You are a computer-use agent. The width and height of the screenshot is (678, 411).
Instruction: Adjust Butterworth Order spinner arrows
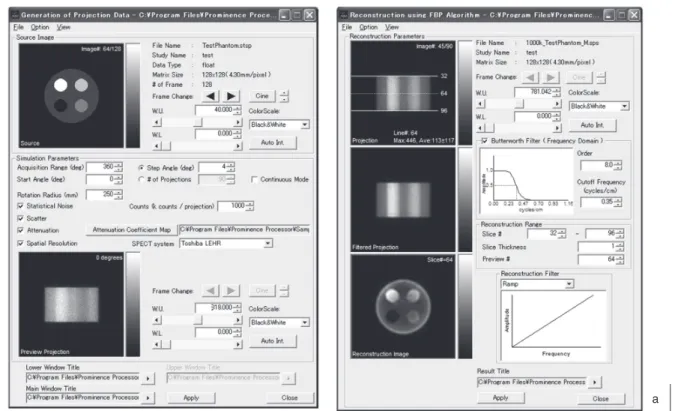click(617, 166)
